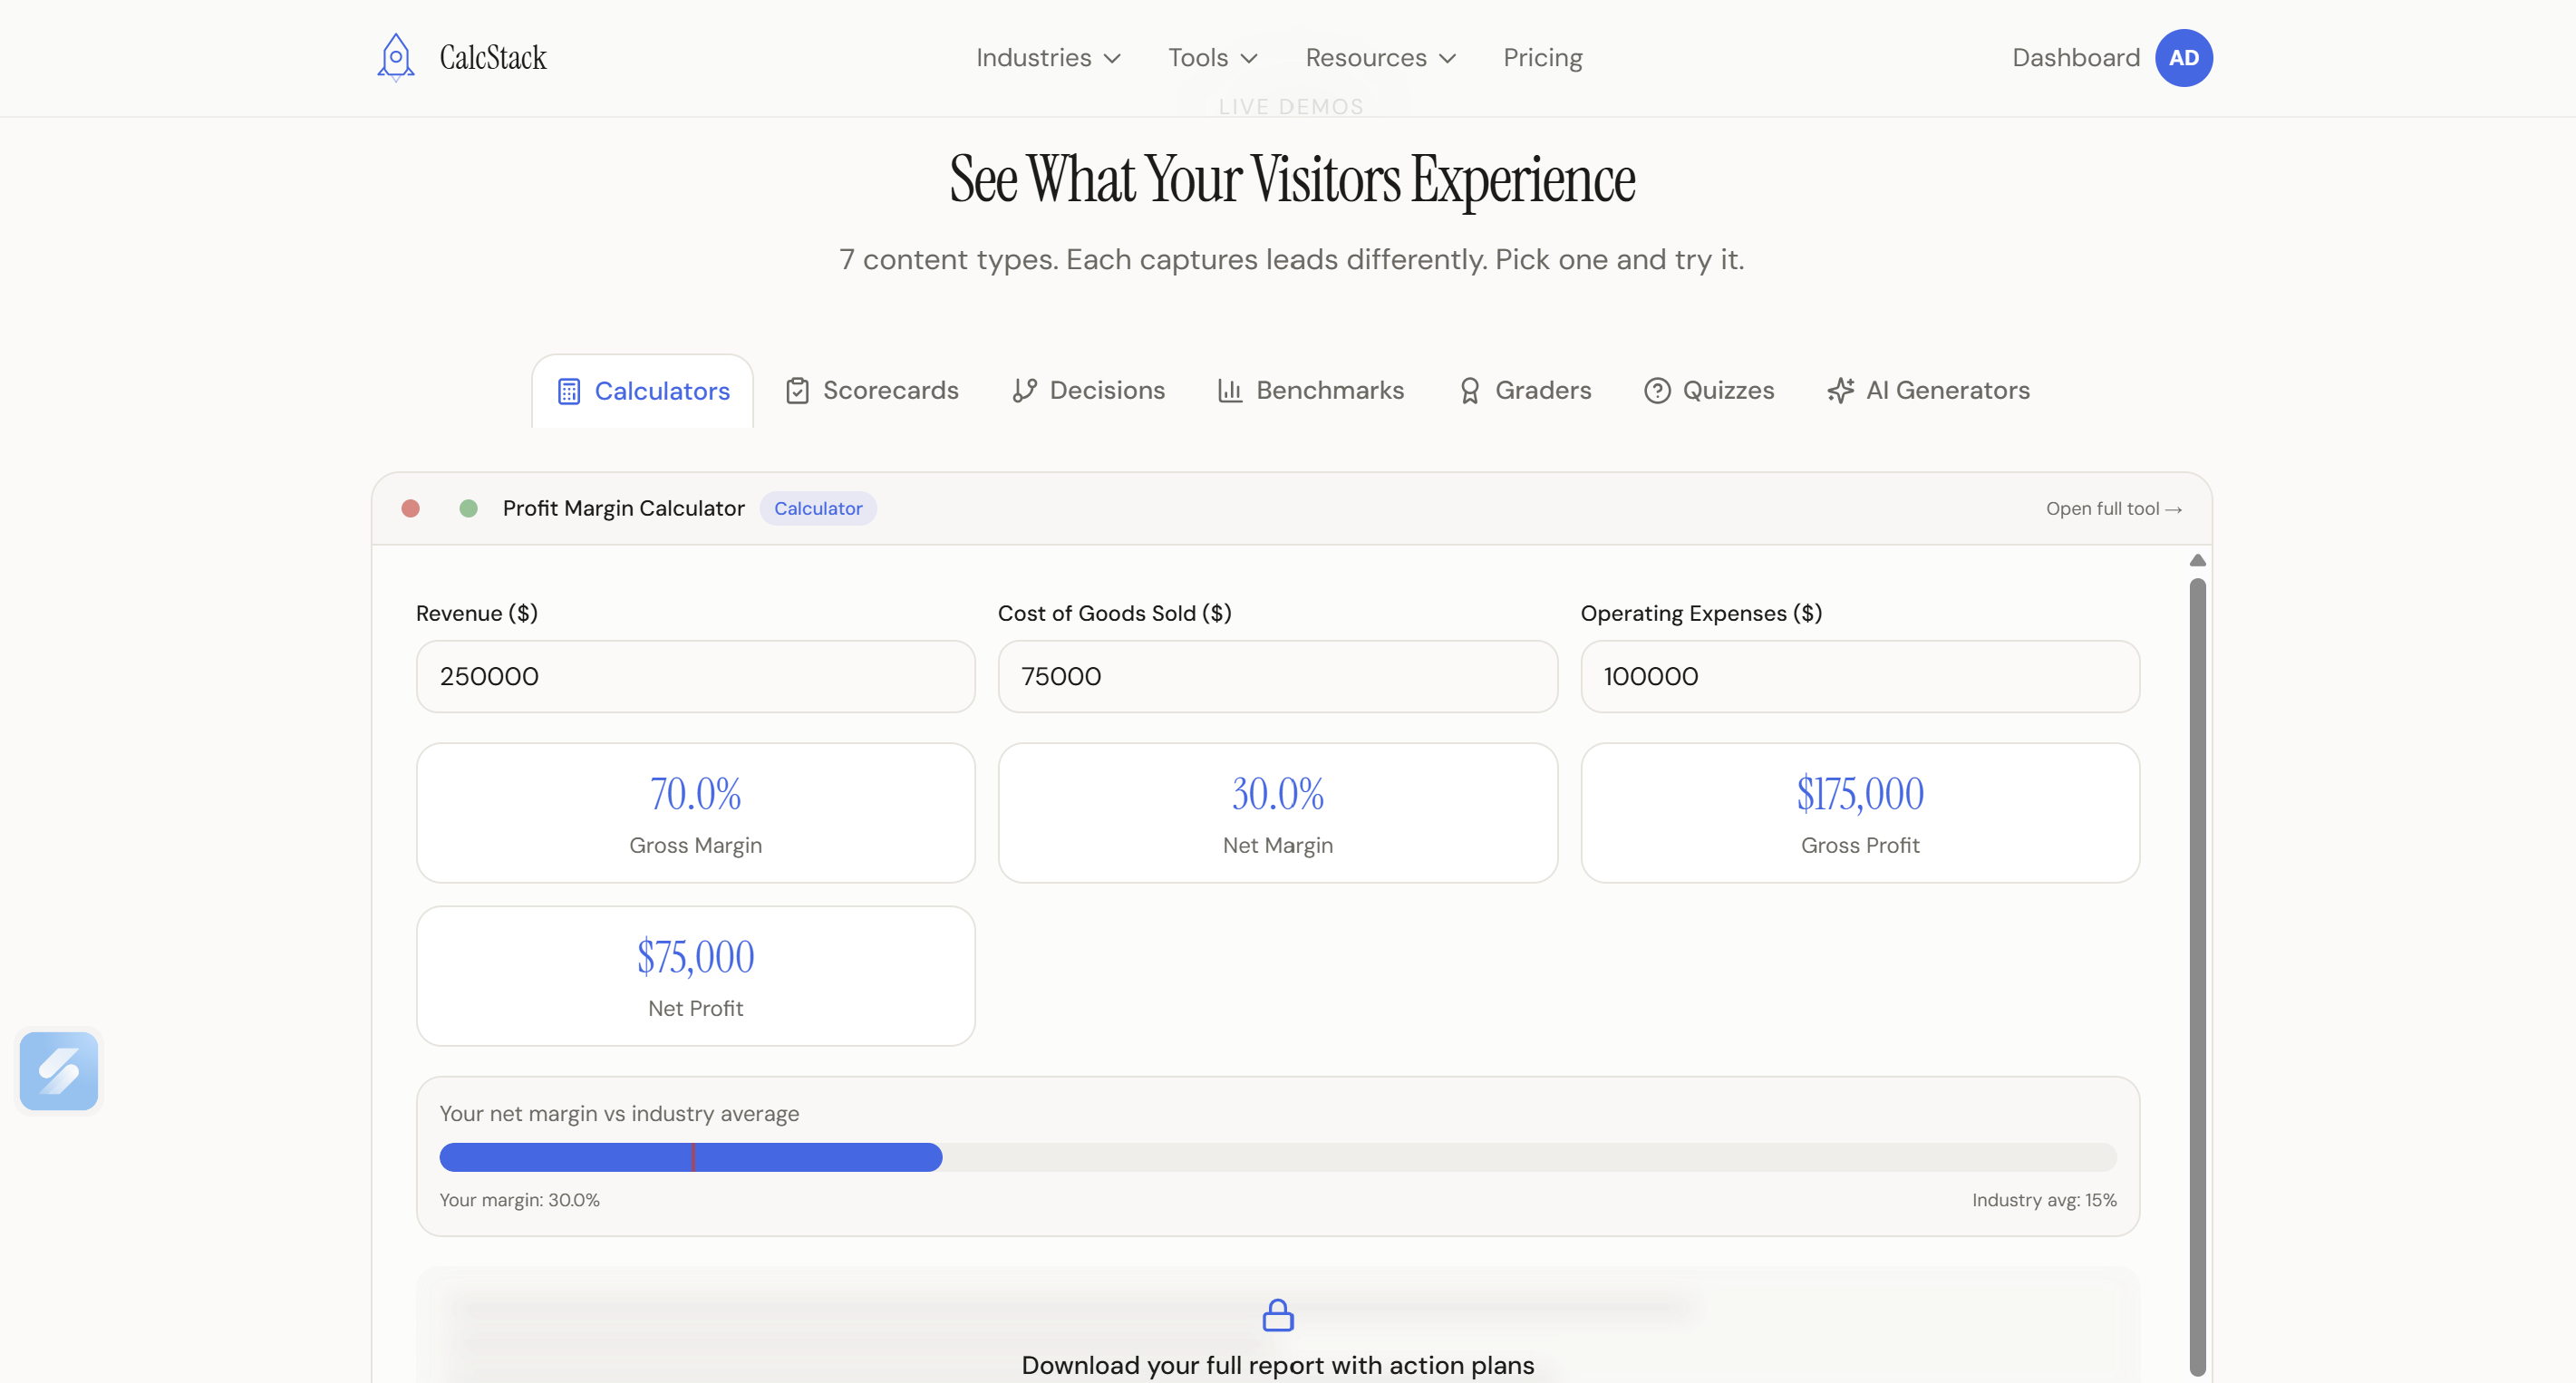Select the Benchmarks tab

click(x=1310, y=390)
